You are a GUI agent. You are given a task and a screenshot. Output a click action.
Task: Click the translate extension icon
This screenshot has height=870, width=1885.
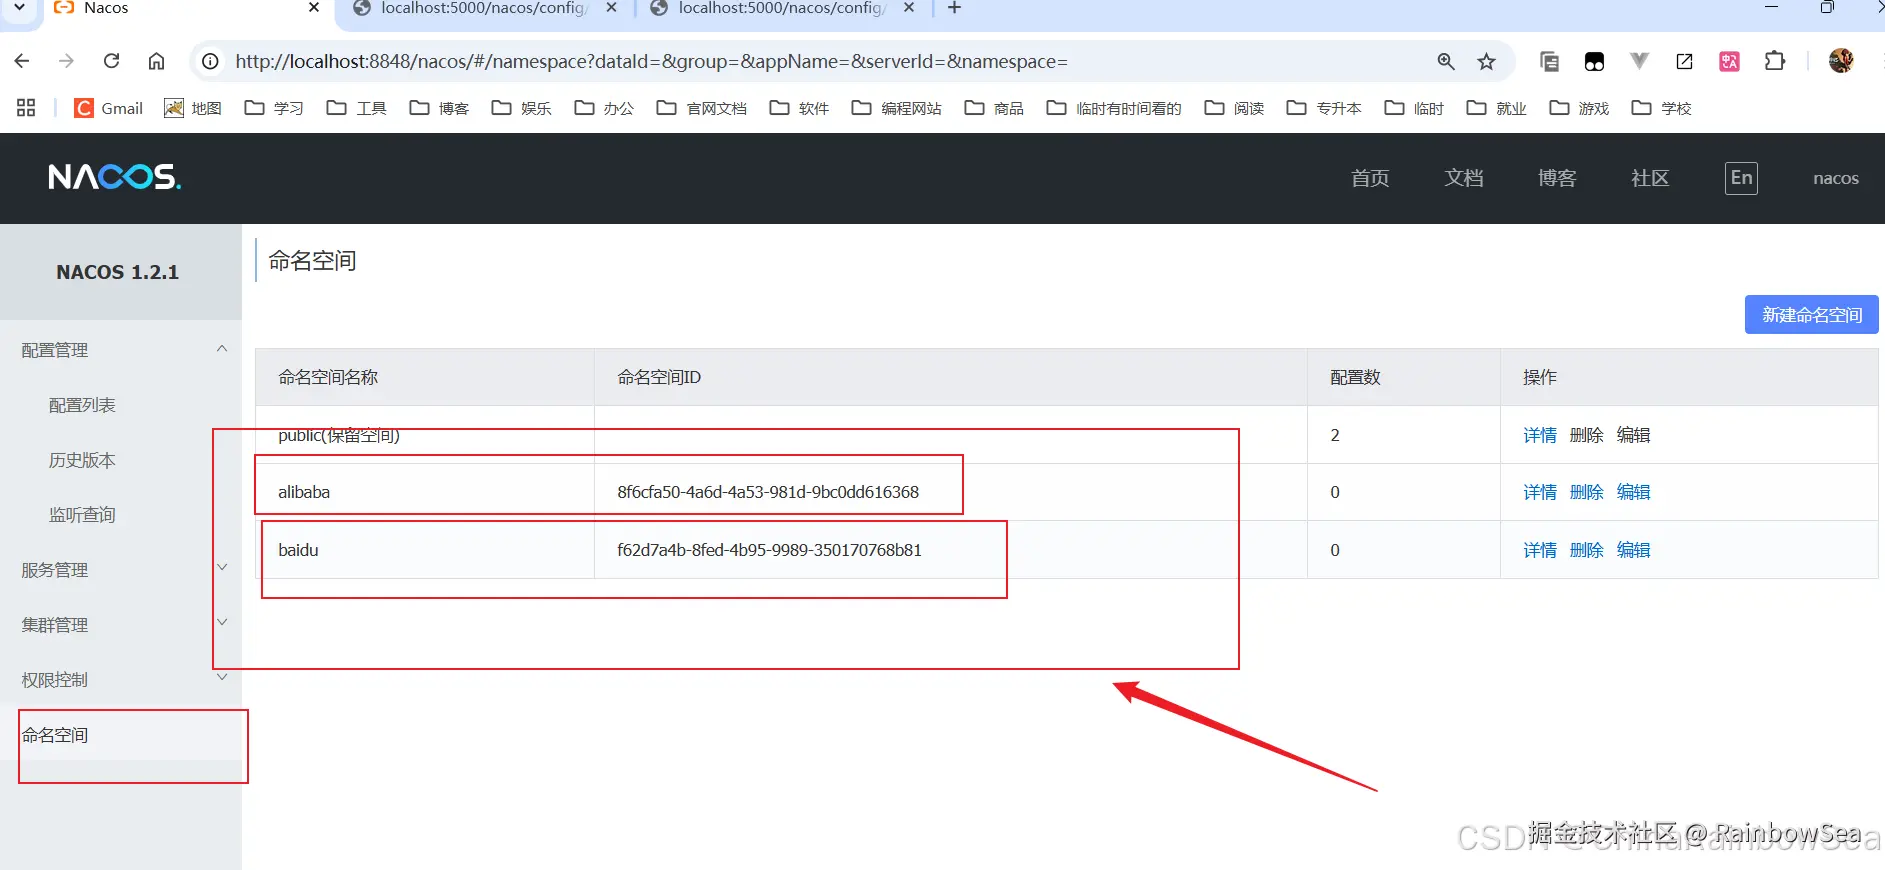coord(1729,61)
